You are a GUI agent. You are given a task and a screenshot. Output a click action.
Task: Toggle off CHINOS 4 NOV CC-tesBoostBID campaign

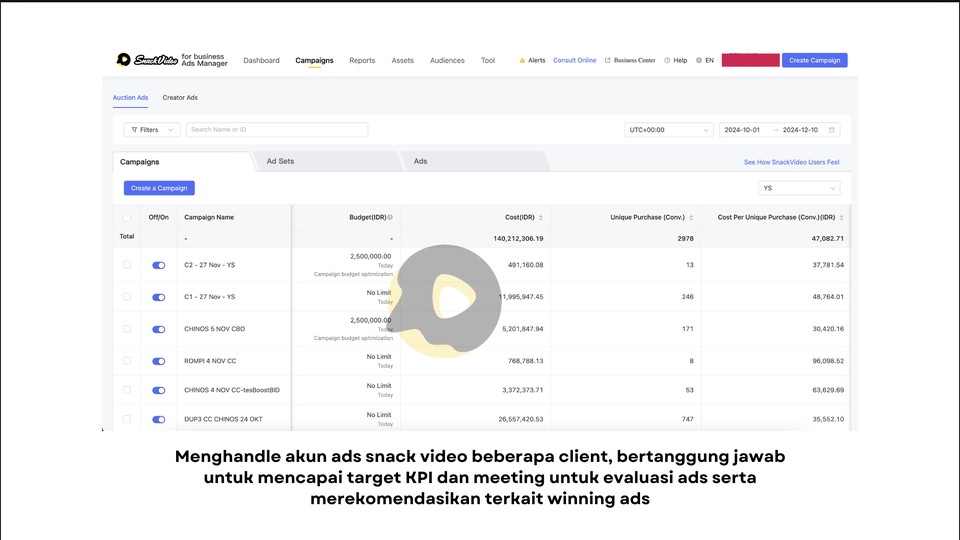[x=159, y=390]
